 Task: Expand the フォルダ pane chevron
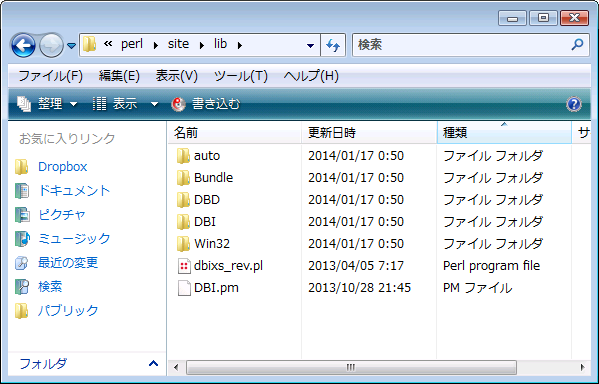point(153,363)
